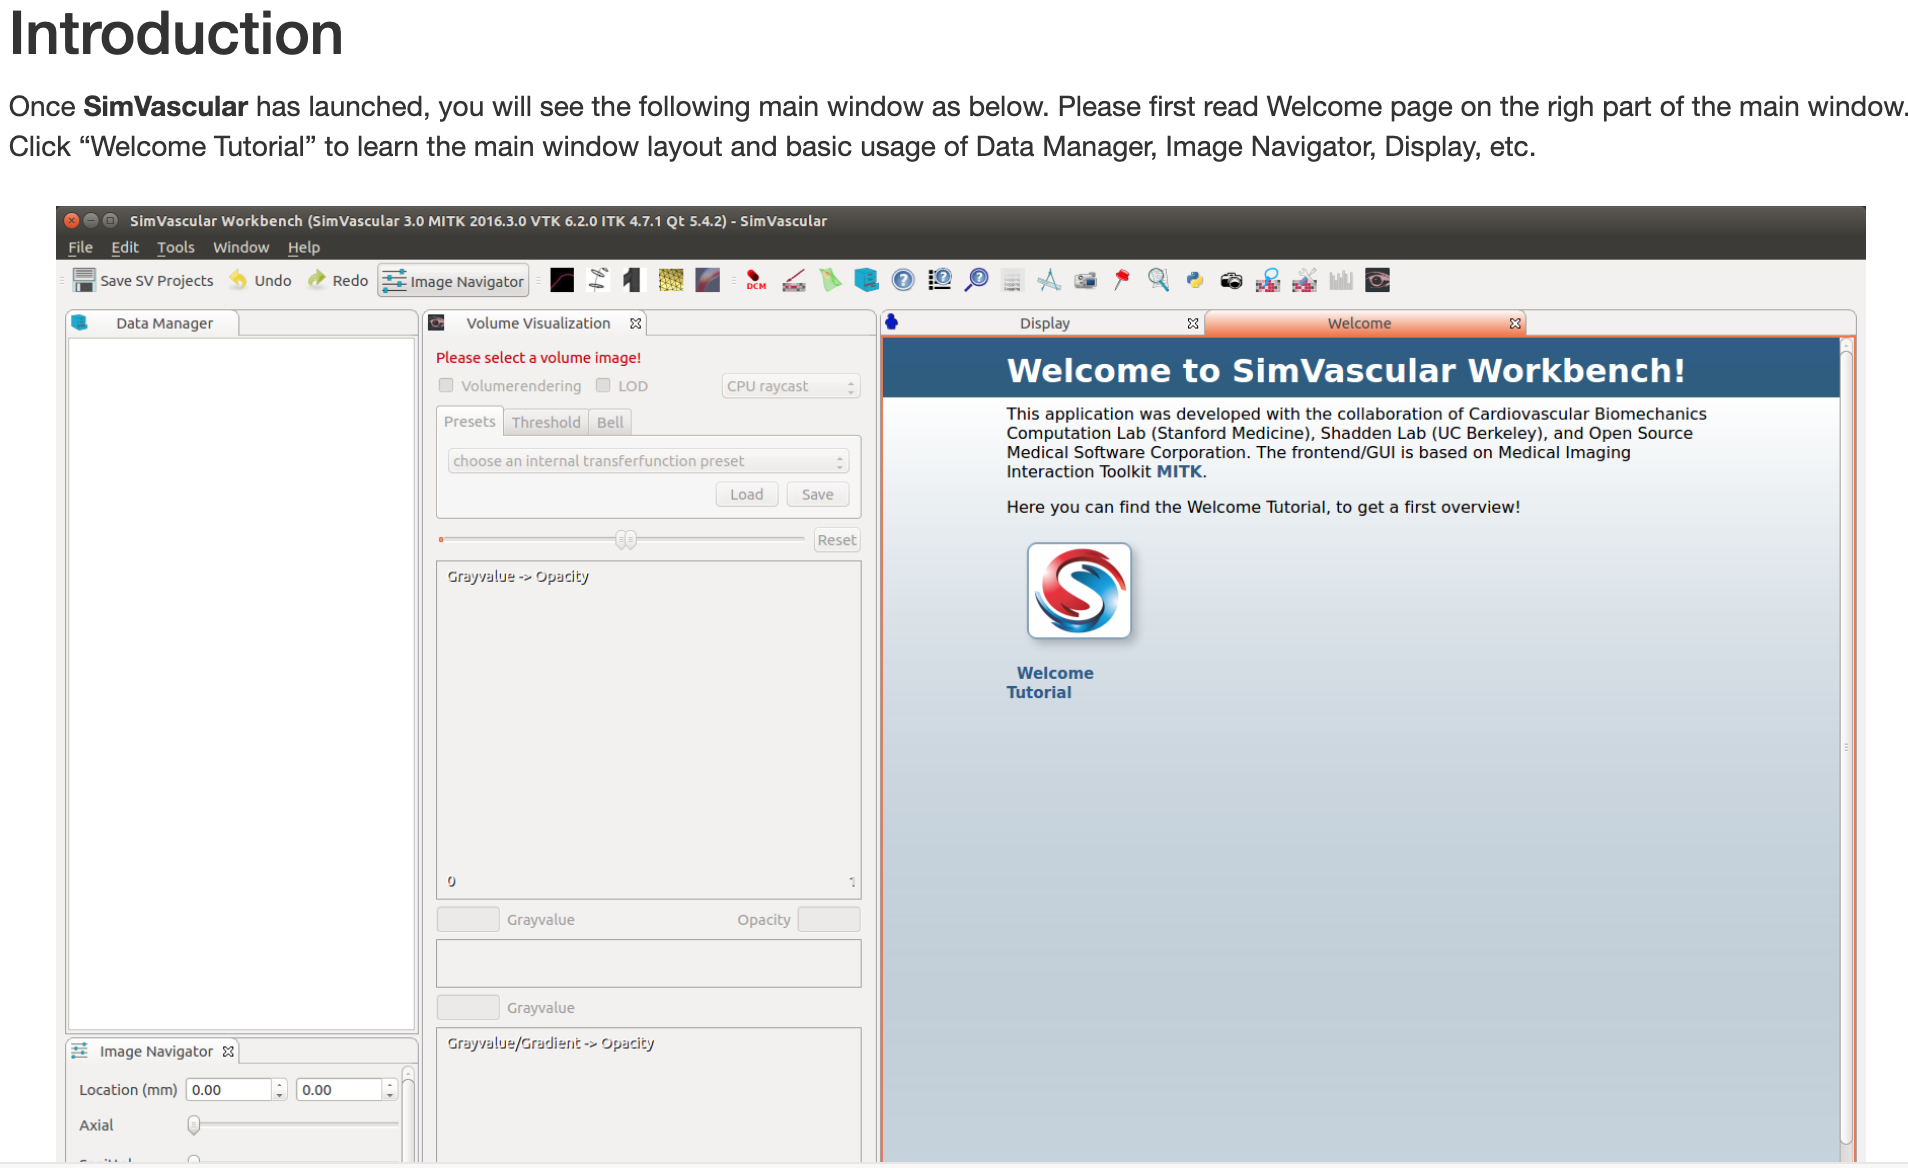
Task: Open the Help menu
Action: click(304, 247)
